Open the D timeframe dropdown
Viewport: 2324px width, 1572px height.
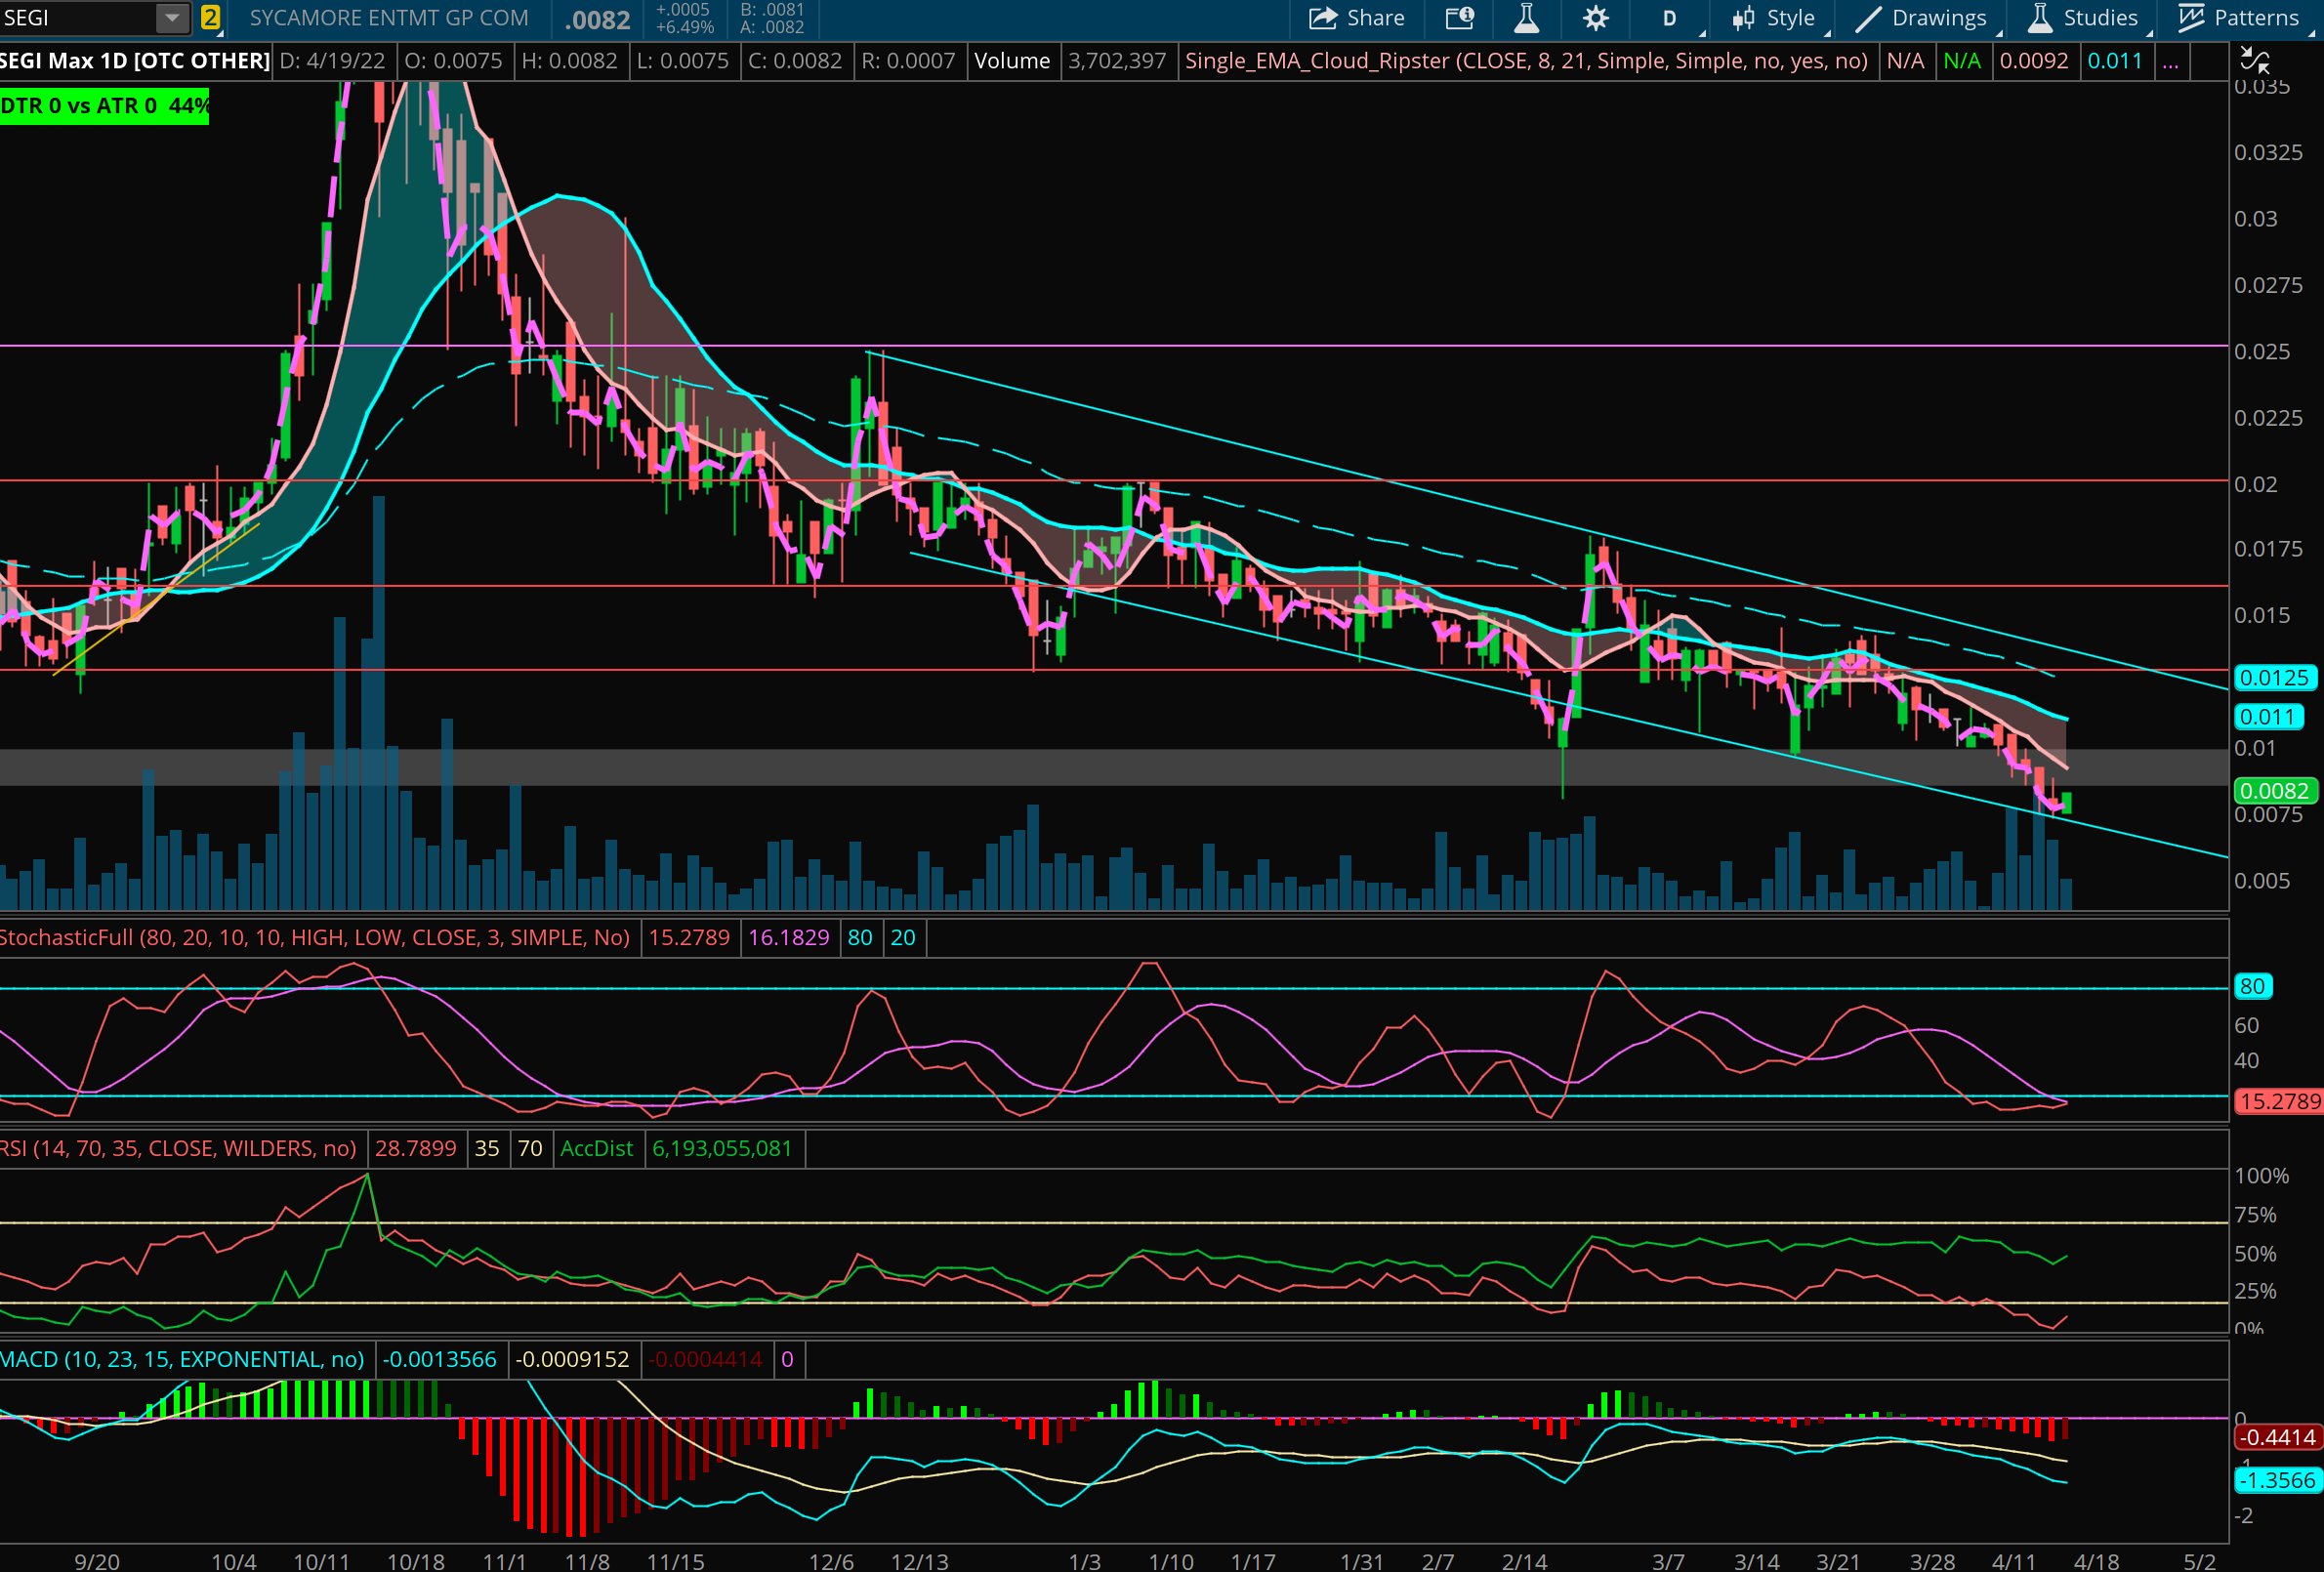pyautogui.click(x=1669, y=18)
